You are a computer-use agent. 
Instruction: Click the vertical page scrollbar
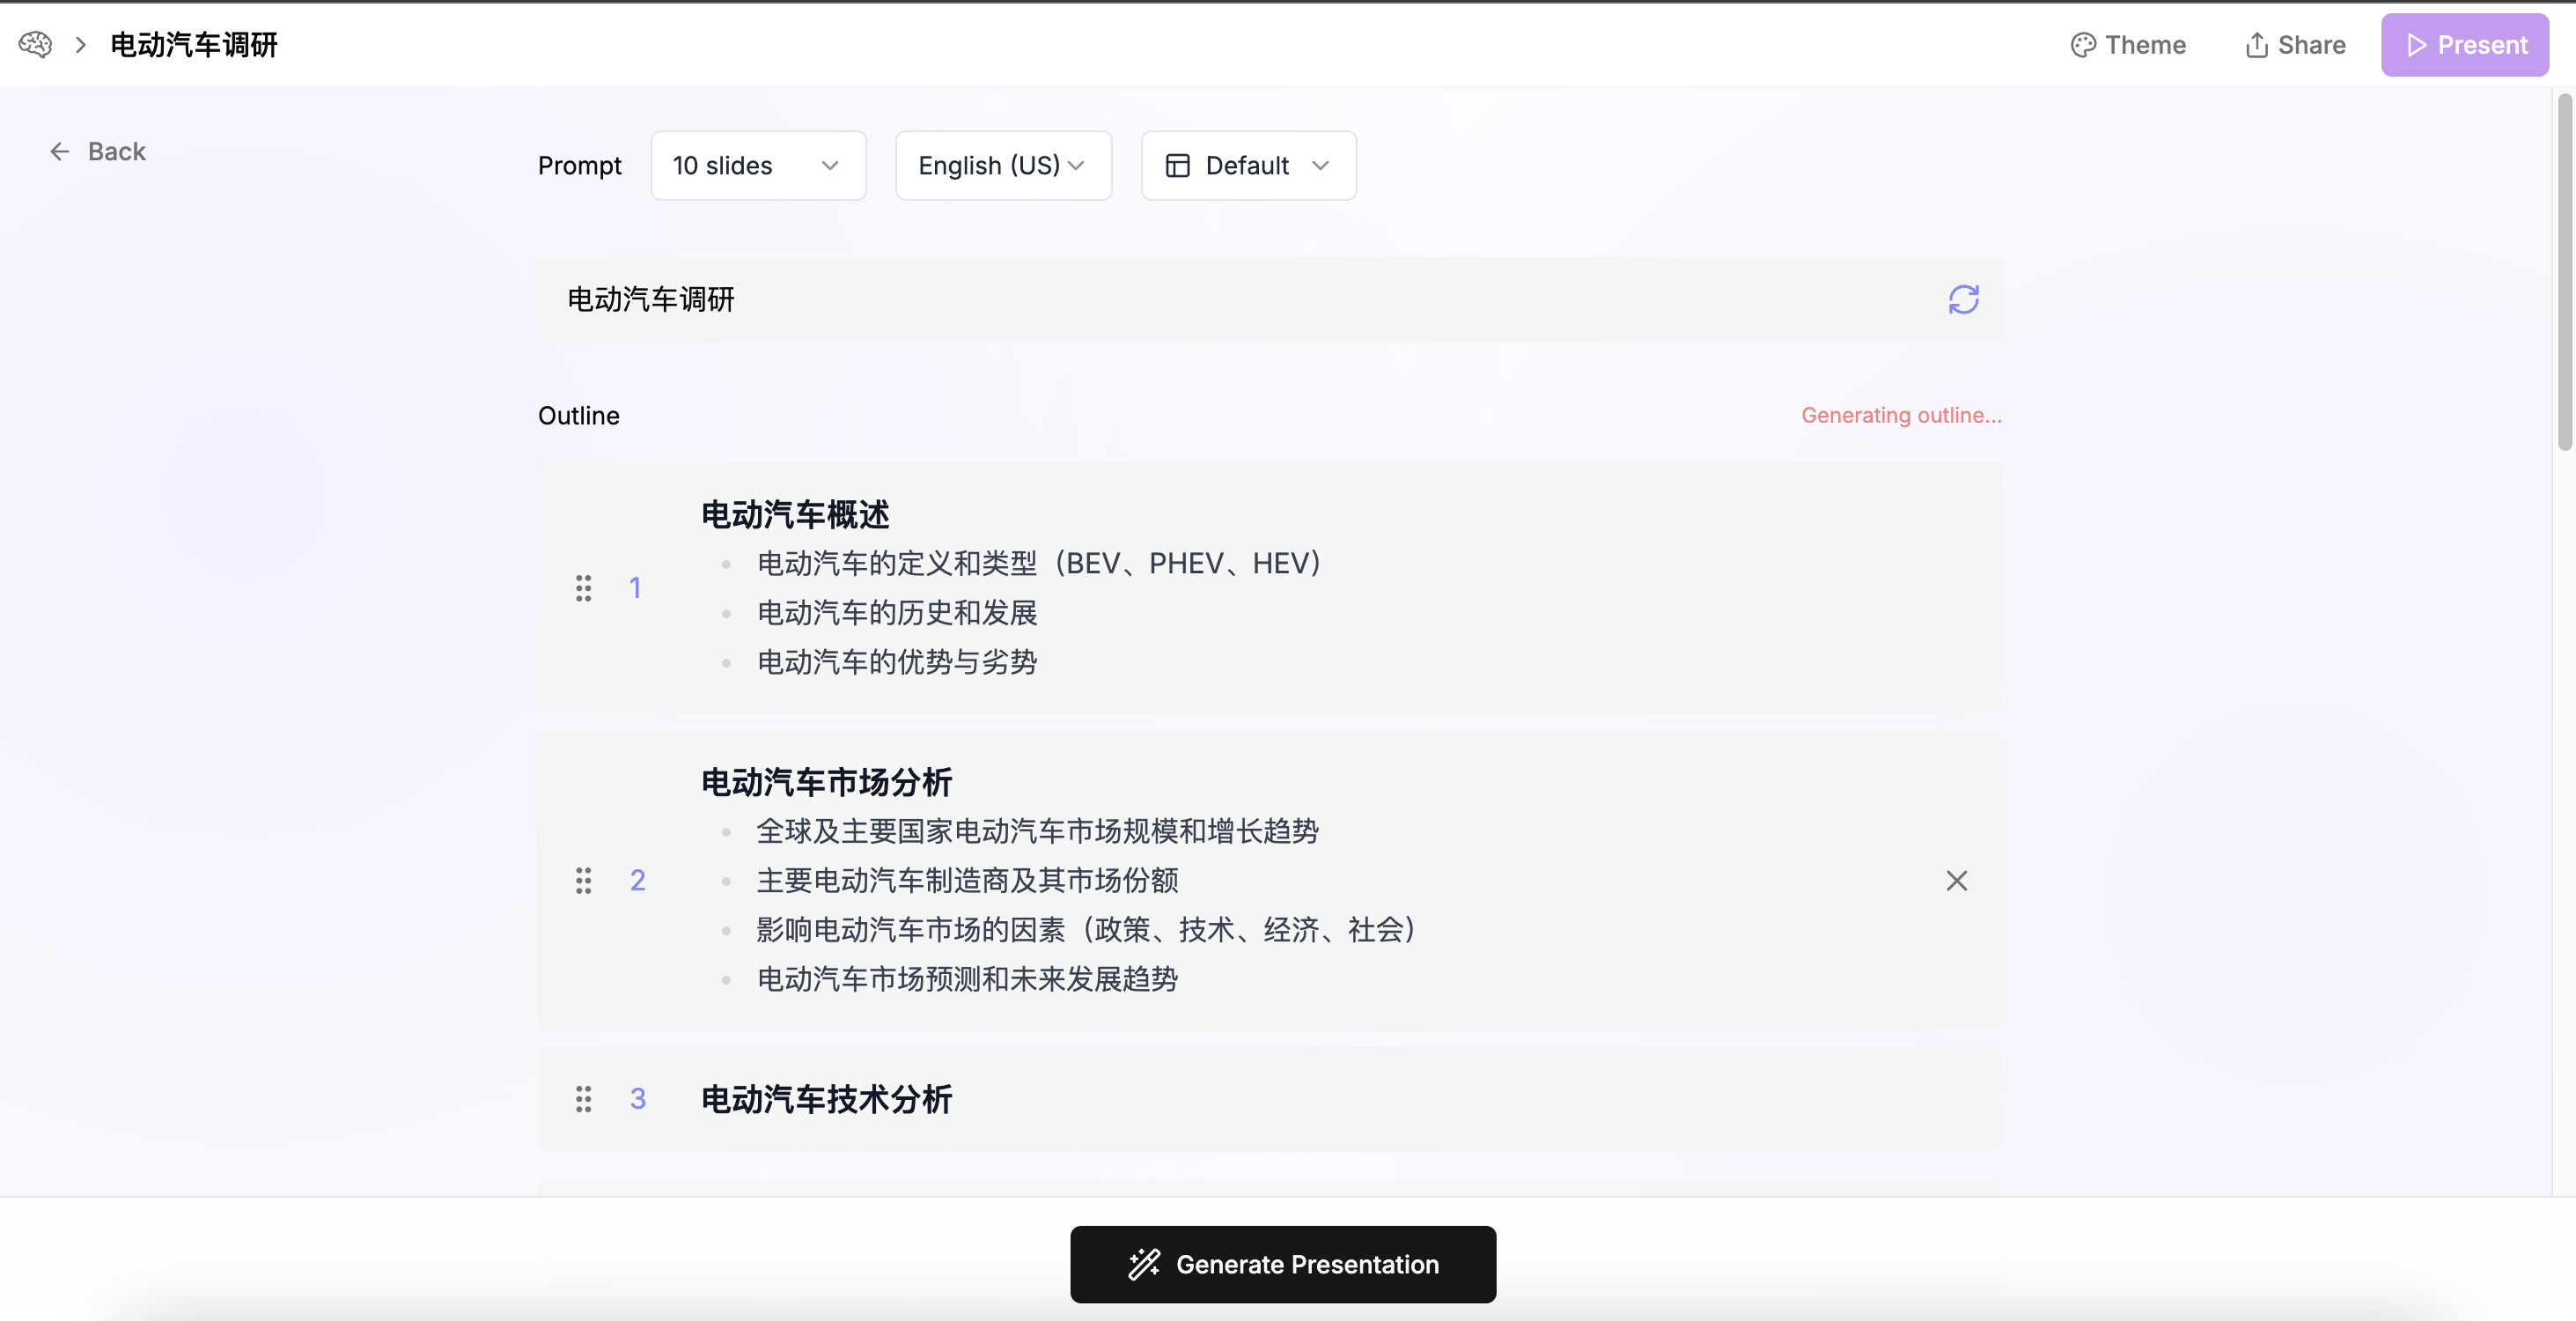[2564, 272]
